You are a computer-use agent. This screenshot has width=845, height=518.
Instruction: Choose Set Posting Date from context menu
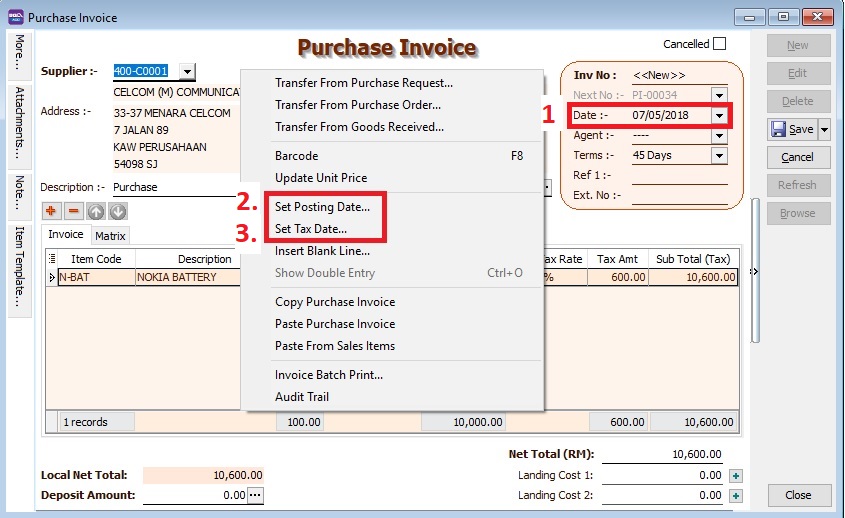click(322, 208)
